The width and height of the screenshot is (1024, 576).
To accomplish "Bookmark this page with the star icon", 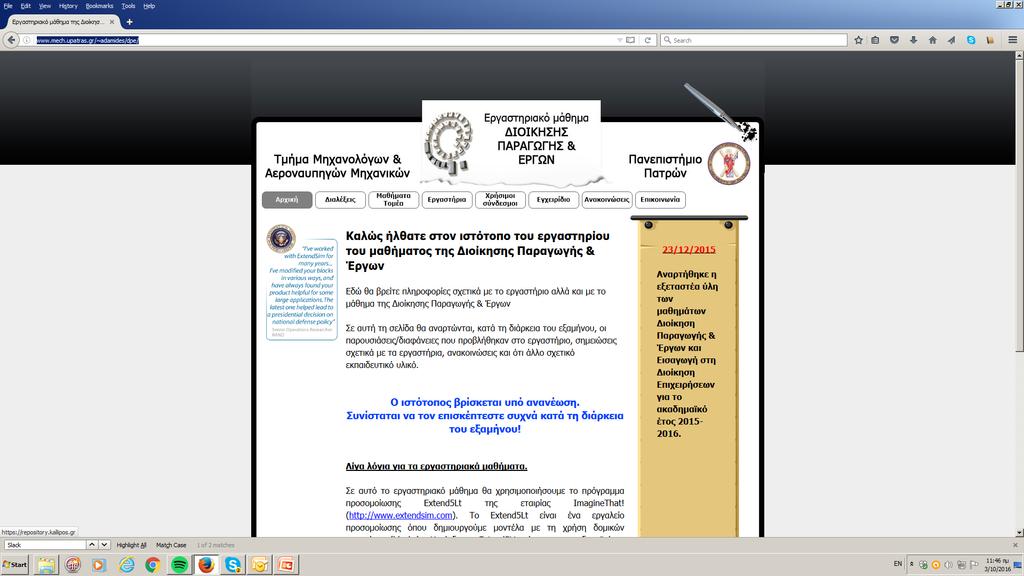I will point(858,40).
